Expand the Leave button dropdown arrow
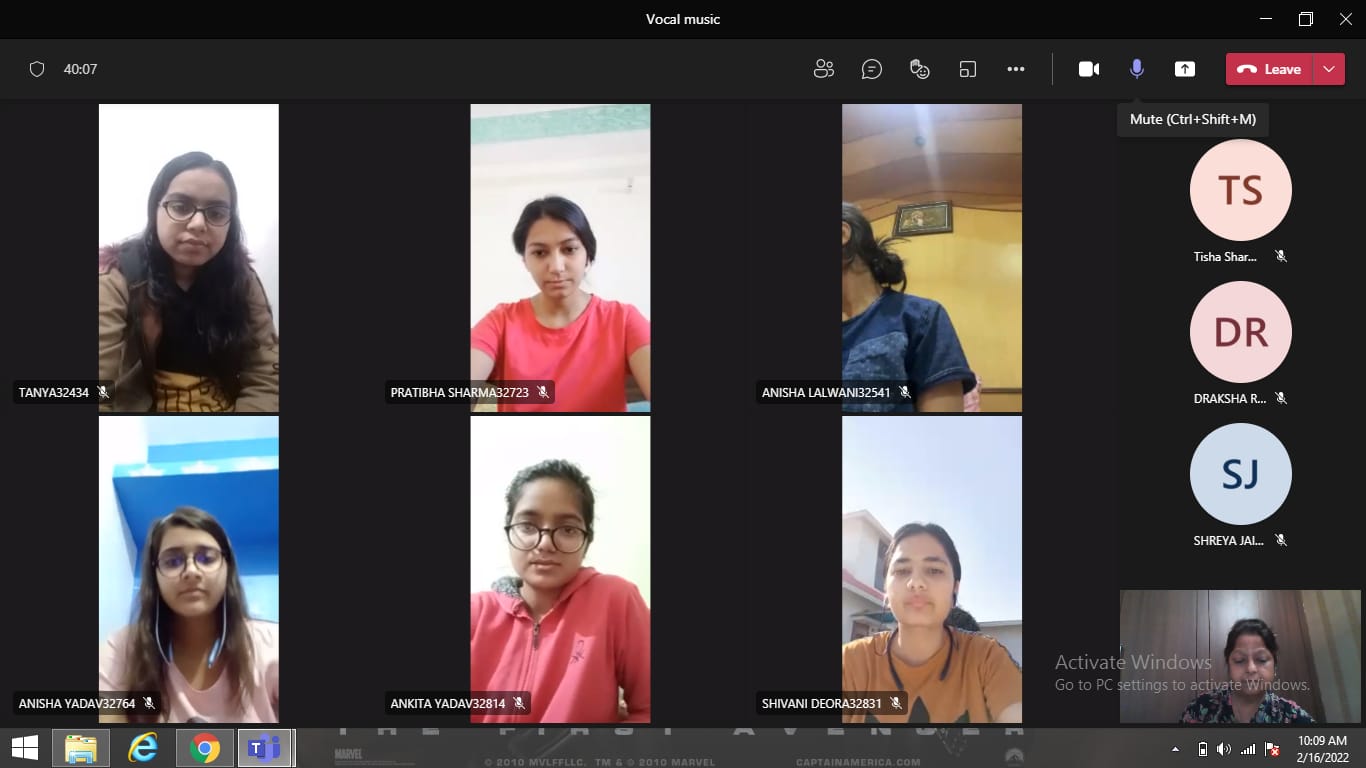This screenshot has width=1366, height=768. click(1328, 69)
